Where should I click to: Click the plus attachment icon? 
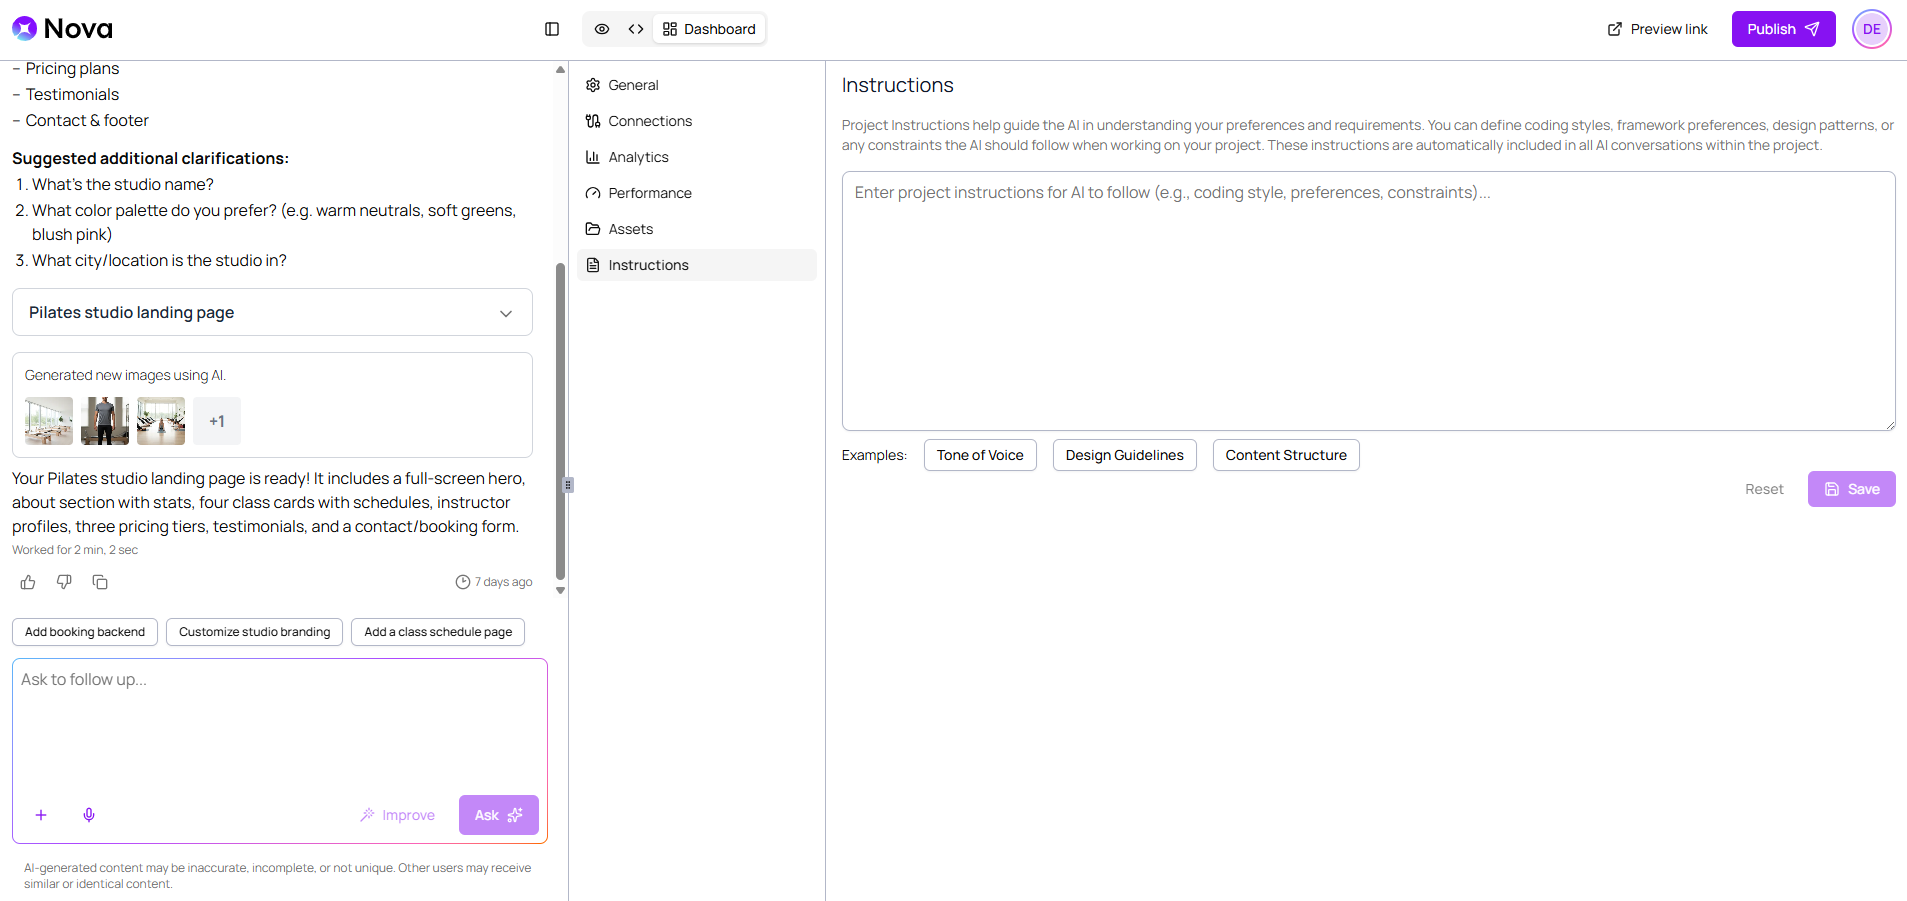[41, 815]
